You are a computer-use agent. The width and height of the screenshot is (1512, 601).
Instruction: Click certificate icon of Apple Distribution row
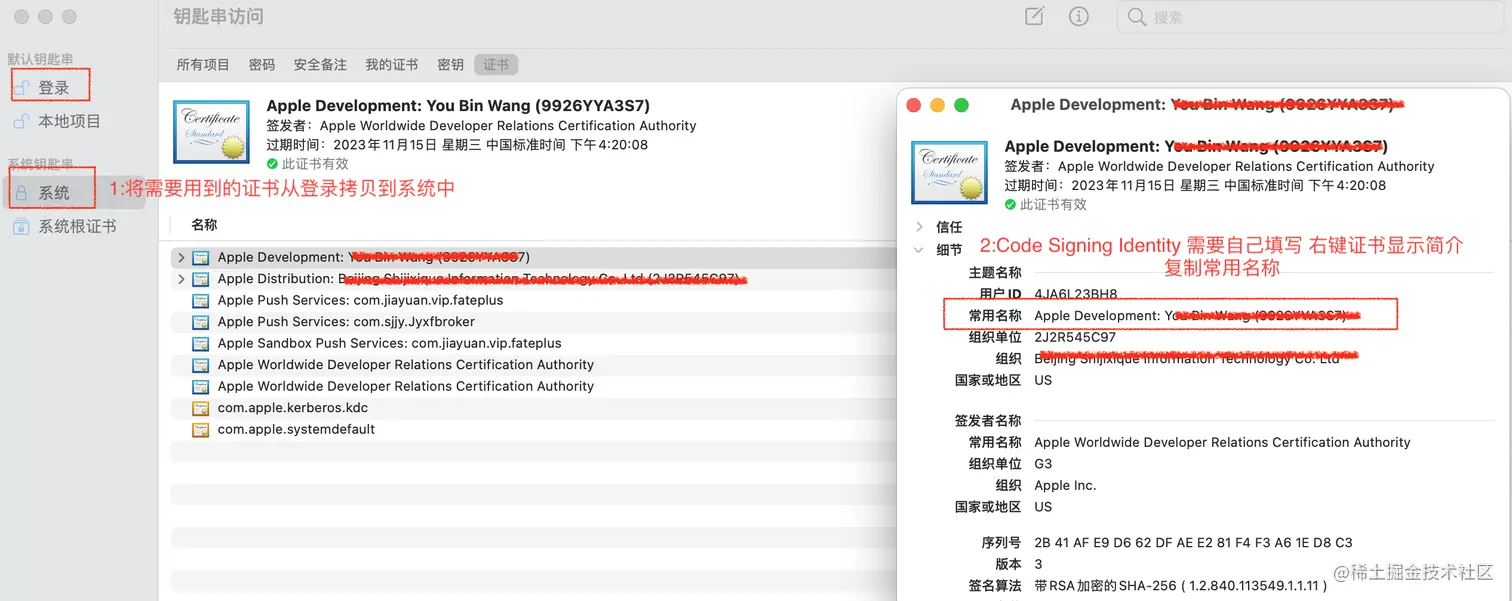pos(200,279)
